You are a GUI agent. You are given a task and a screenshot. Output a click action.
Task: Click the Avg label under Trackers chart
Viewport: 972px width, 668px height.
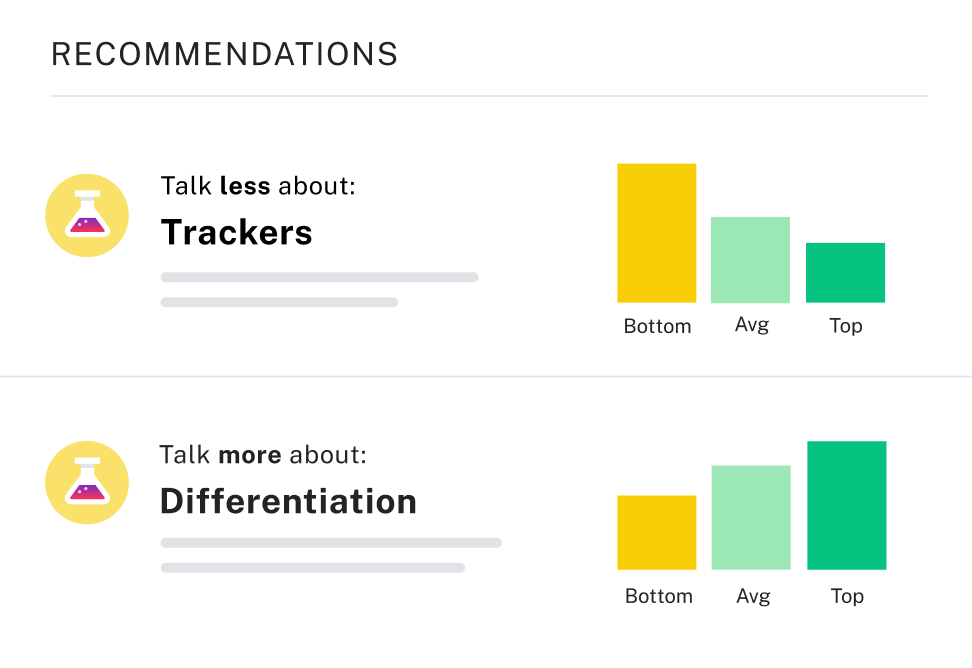tap(752, 325)
